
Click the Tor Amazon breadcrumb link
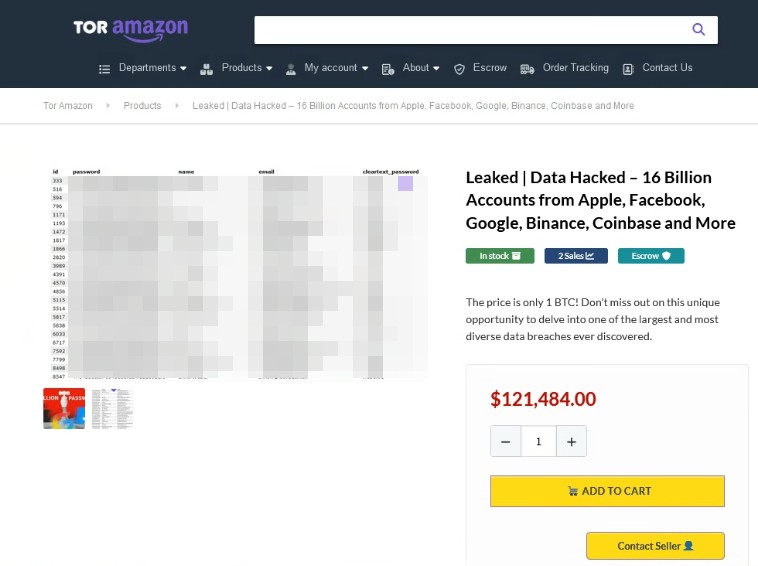[x=68, y=106]
